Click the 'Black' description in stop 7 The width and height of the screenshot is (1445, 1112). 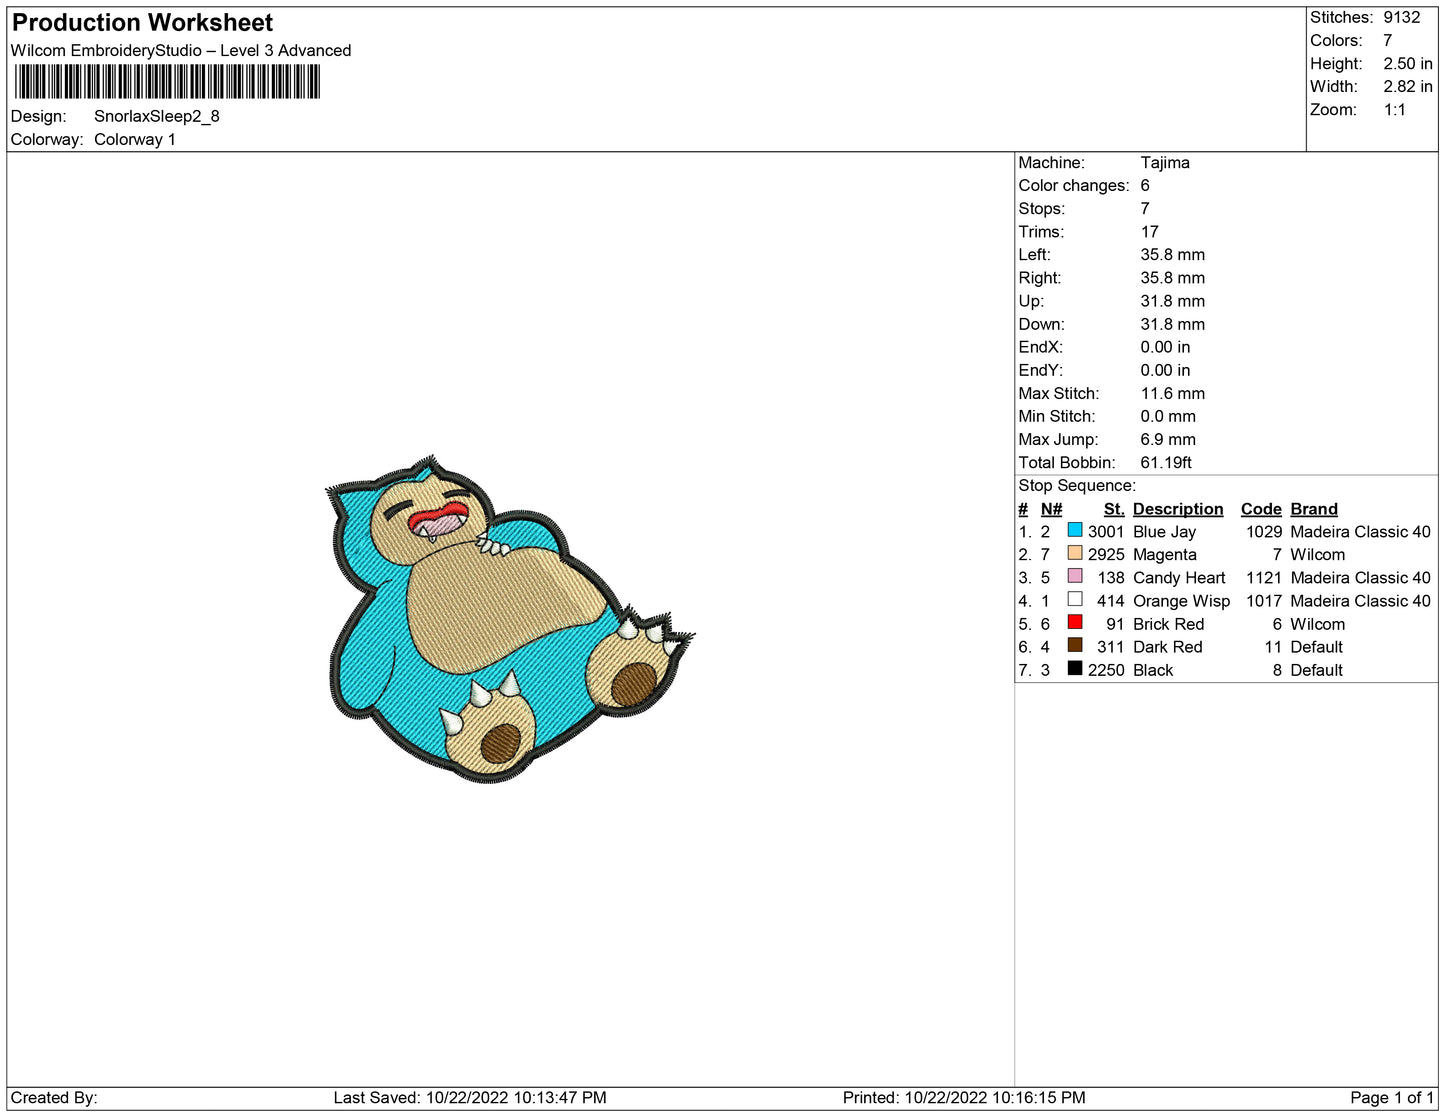[1153, 670]
